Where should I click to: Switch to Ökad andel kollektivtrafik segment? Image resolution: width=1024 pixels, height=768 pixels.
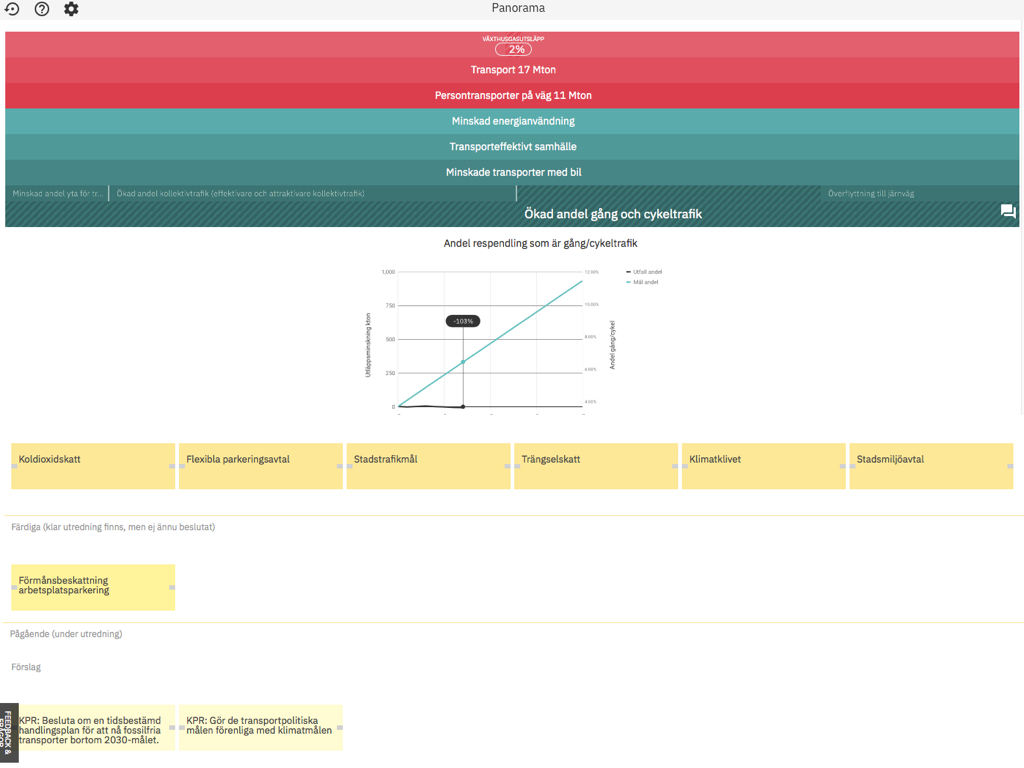(x=240, y=193)
